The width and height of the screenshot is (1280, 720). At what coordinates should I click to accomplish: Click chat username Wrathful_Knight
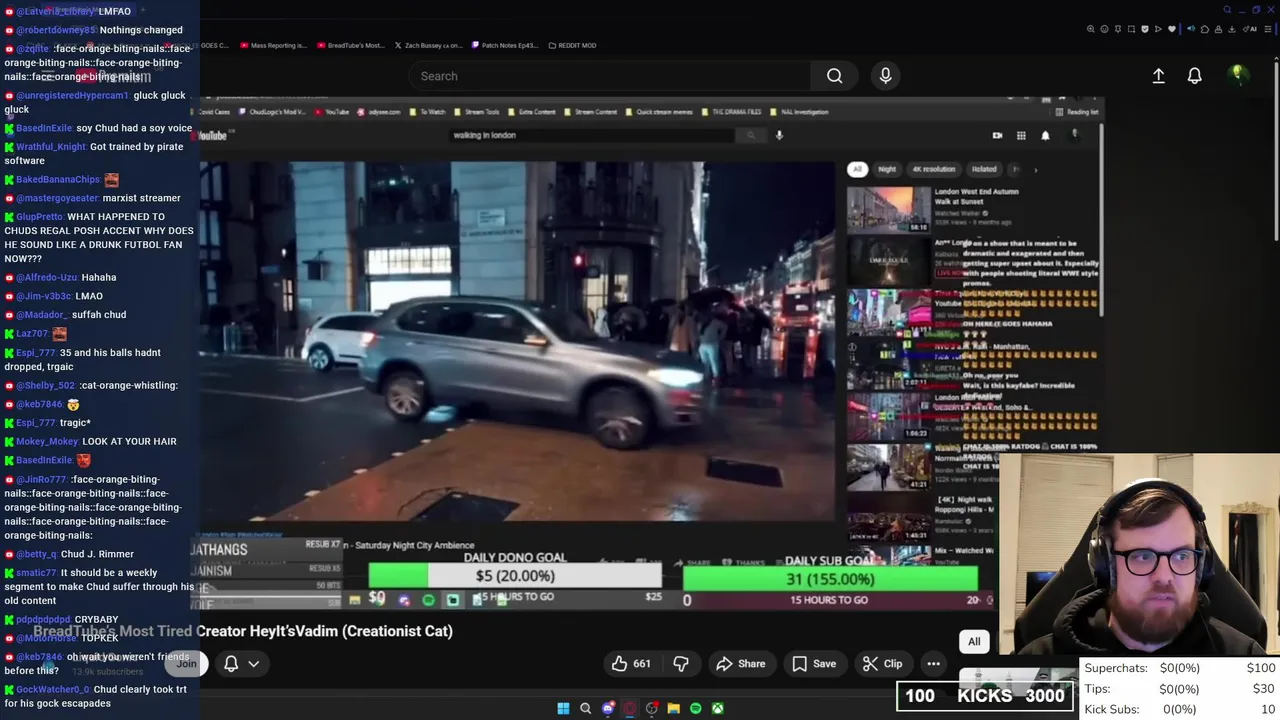[50, 147]
